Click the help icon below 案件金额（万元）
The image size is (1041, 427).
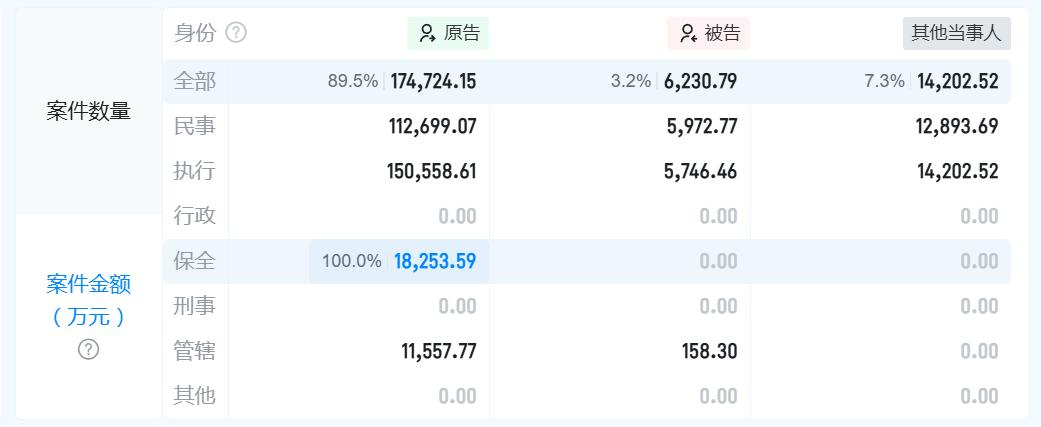89,349
